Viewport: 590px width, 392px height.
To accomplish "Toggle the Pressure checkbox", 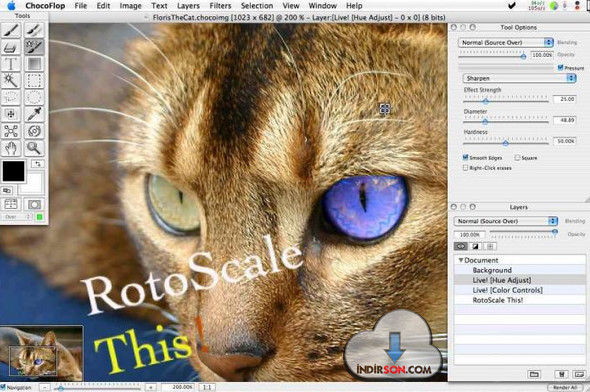I will click(560, 67).
